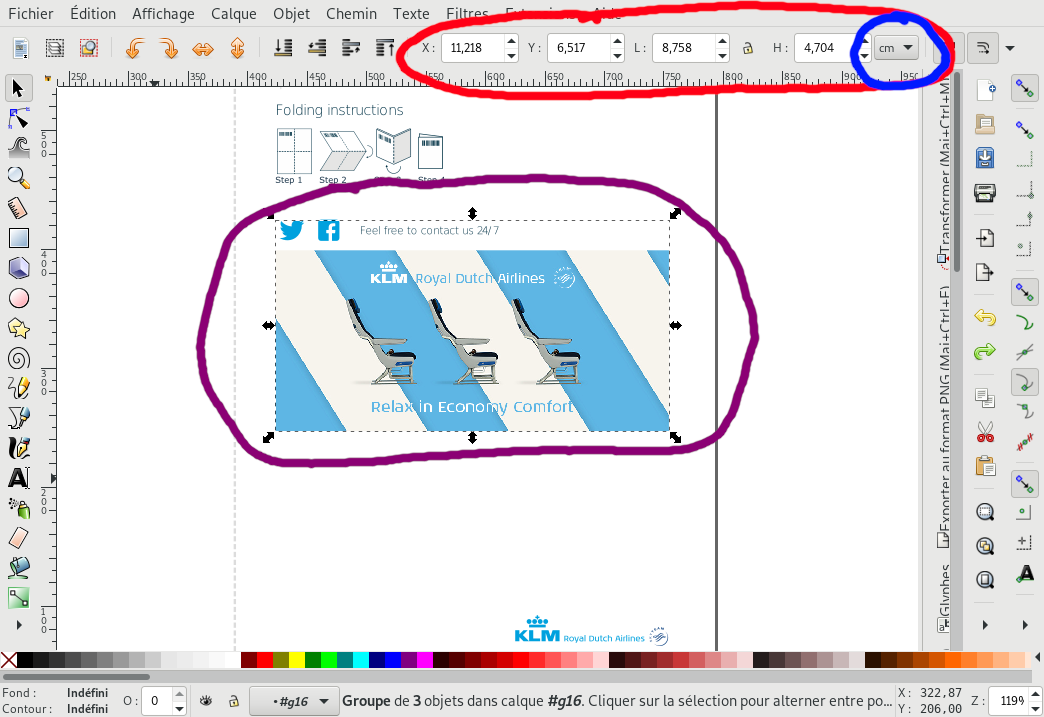This screenshot has height=717, width=1044.
Task: Decrease opacity O value stepper
Action: [x=179, y=708]
